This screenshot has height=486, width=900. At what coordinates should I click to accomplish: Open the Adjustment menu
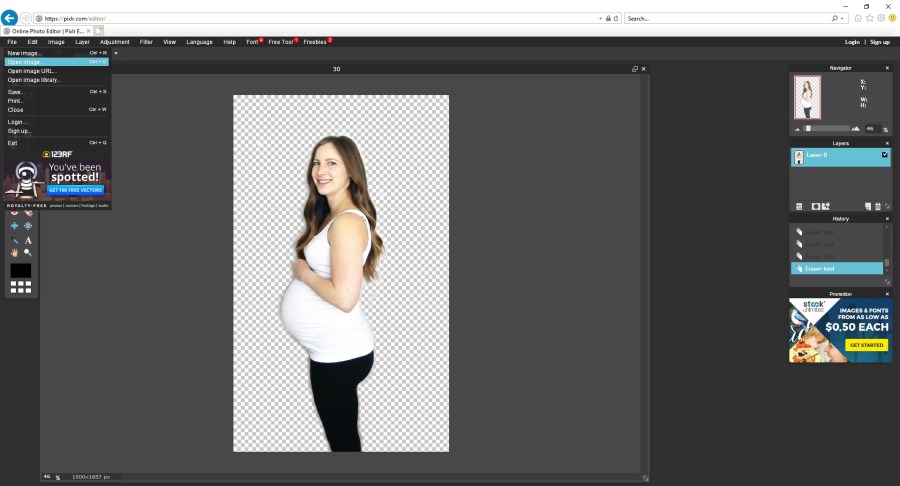[114, 42]
